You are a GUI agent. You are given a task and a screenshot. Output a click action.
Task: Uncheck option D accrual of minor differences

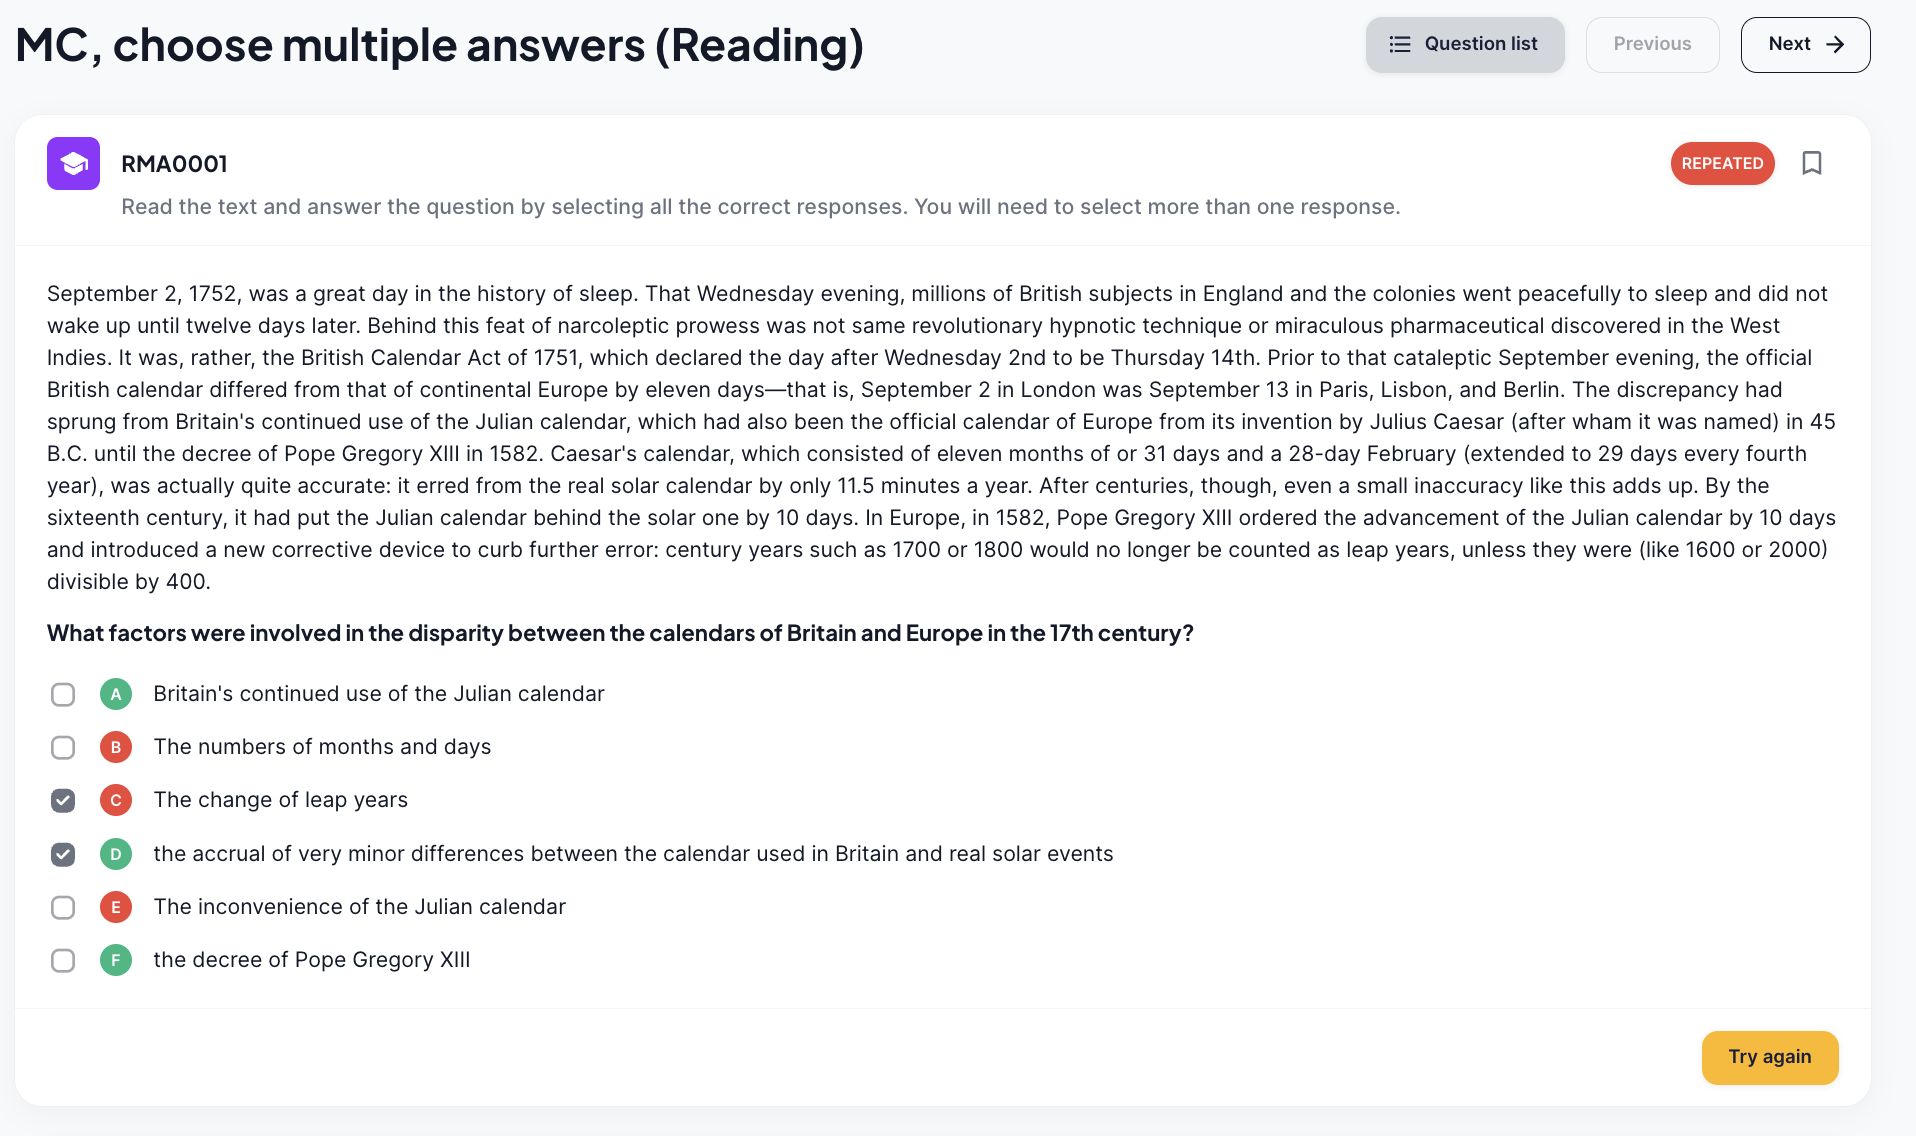[63, 854]
